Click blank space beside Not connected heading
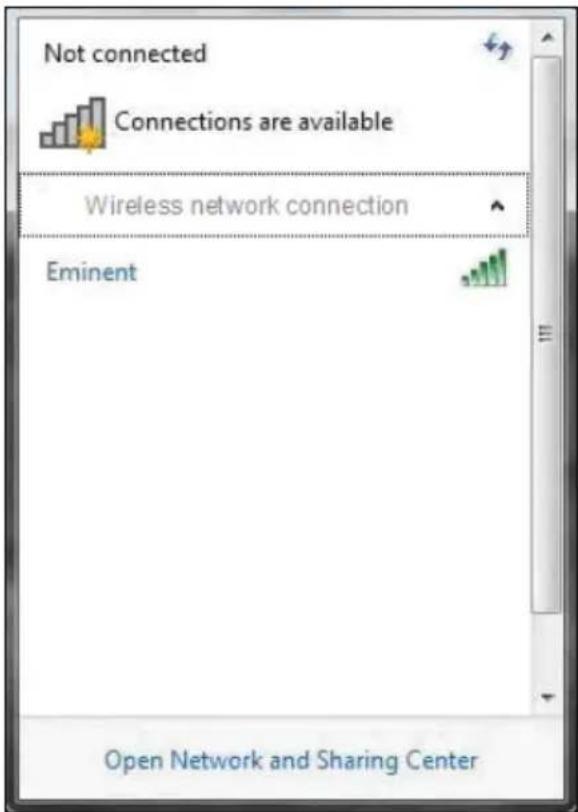This screenshot has height=812, width=578. coord(342,53)
